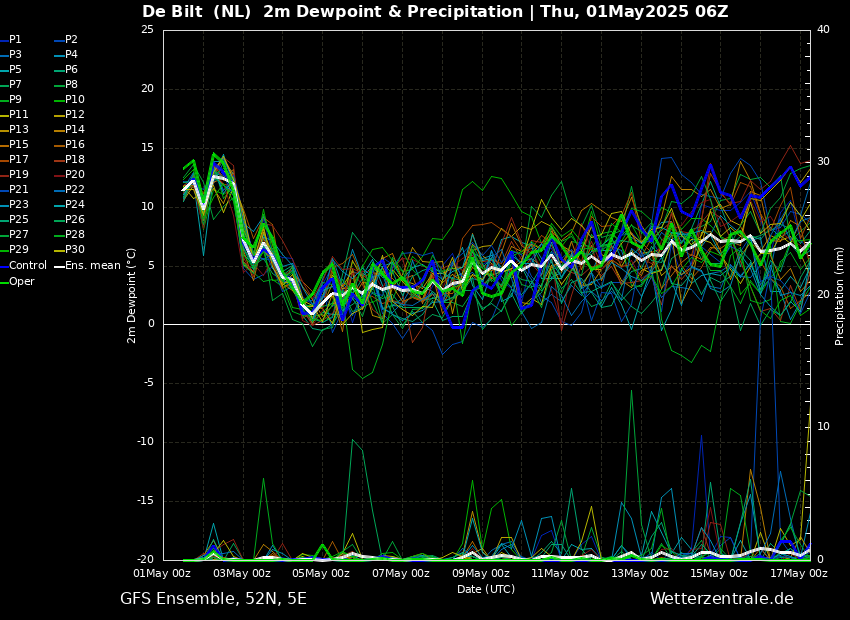Click the P21 legend entry
850x620 pixels.
click(14, 190)
